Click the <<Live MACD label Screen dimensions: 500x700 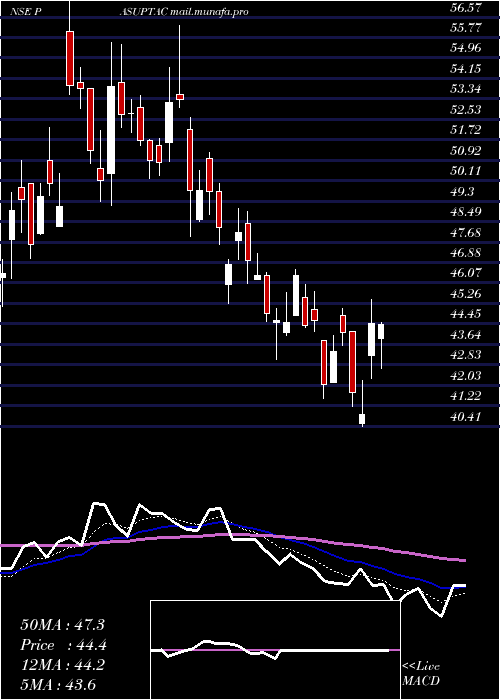pos(421,674)
